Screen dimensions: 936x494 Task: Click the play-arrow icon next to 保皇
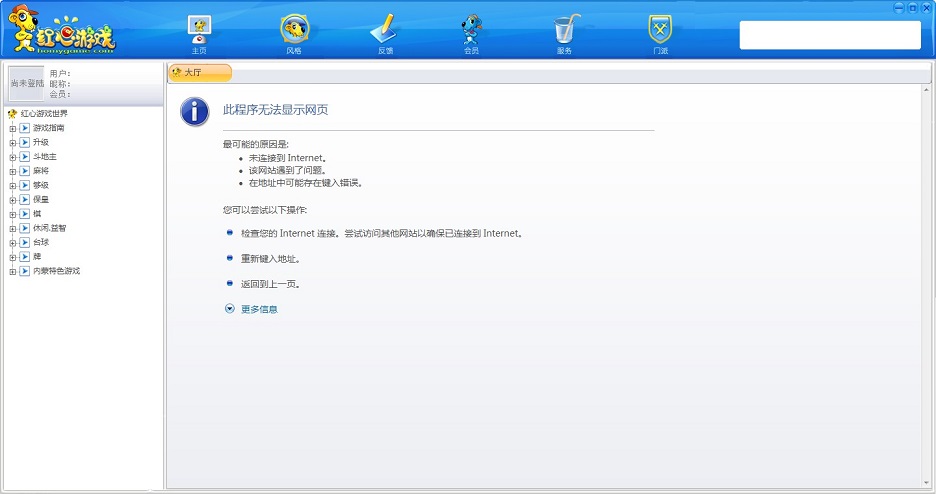(24, 199)
